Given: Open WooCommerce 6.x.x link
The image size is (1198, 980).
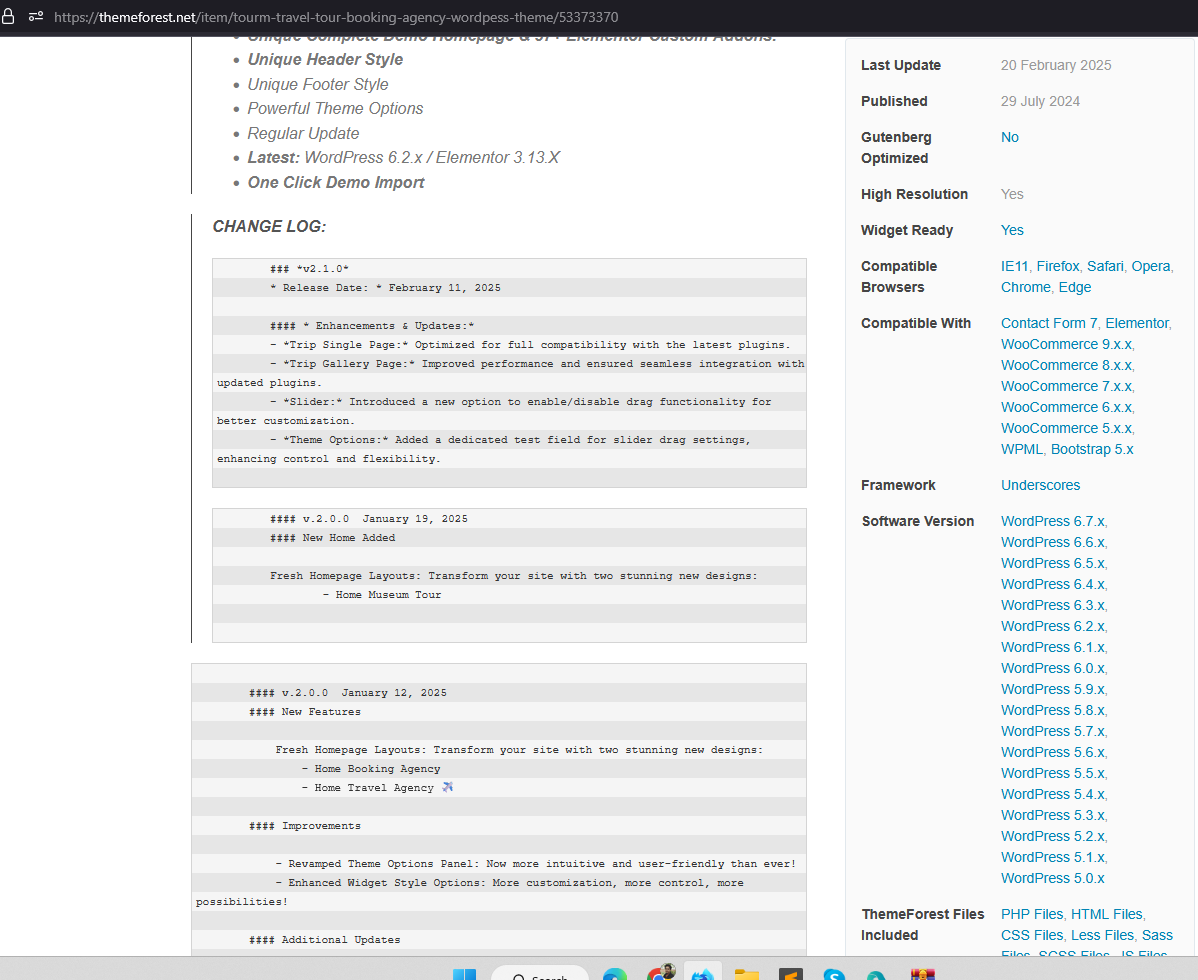Looking at the screenshot, I should 1067,407.
